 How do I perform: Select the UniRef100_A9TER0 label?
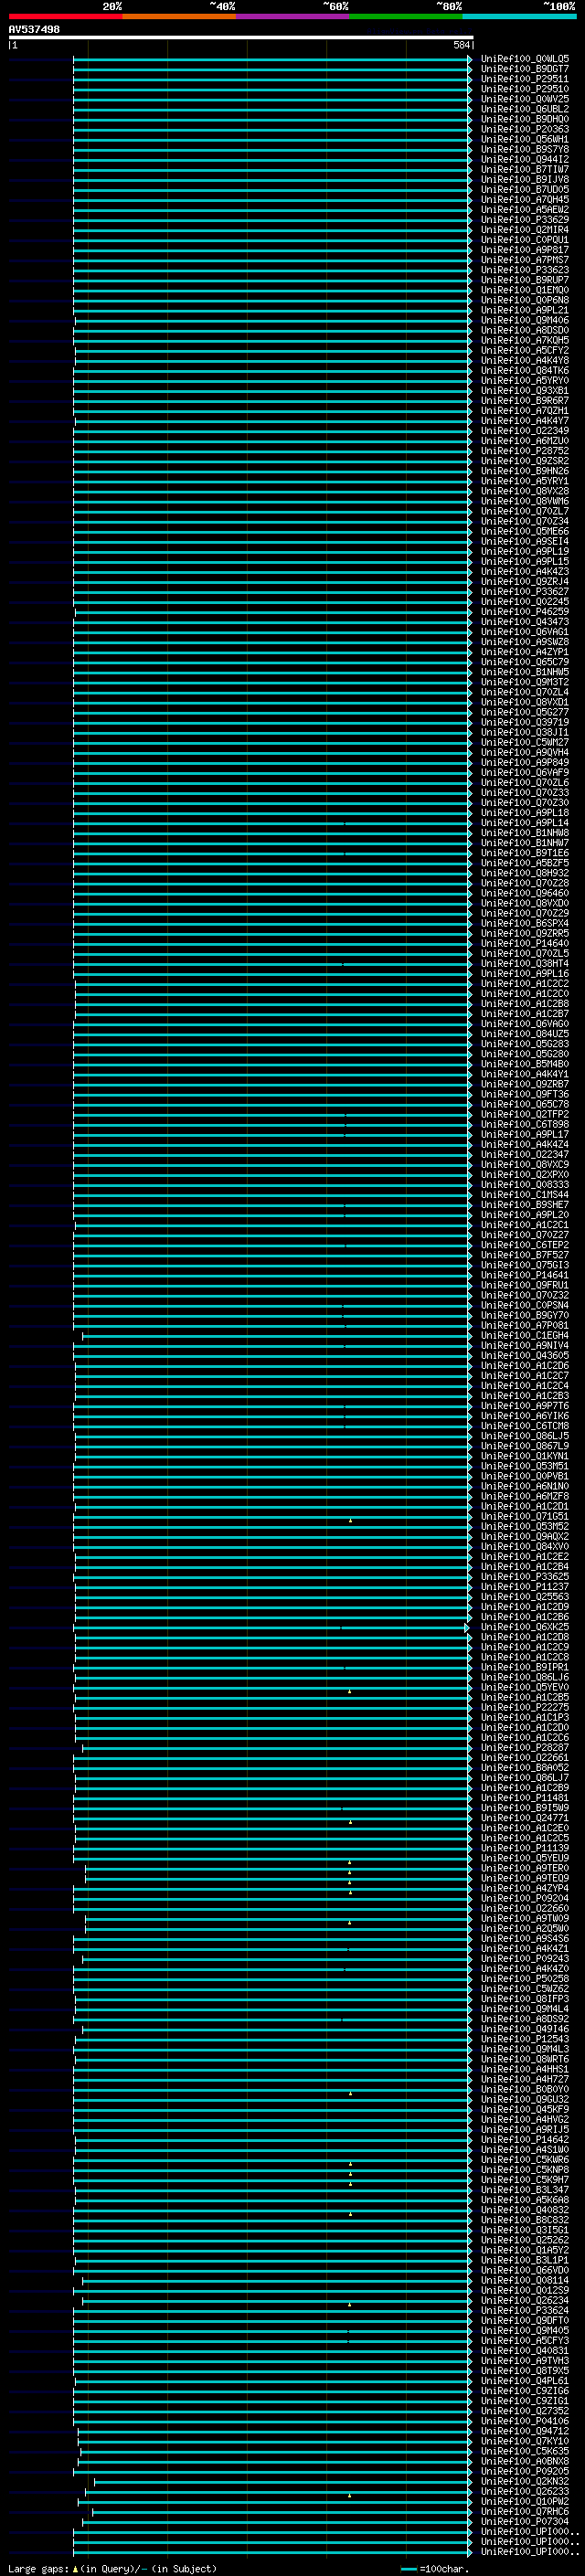point(525,1868)
